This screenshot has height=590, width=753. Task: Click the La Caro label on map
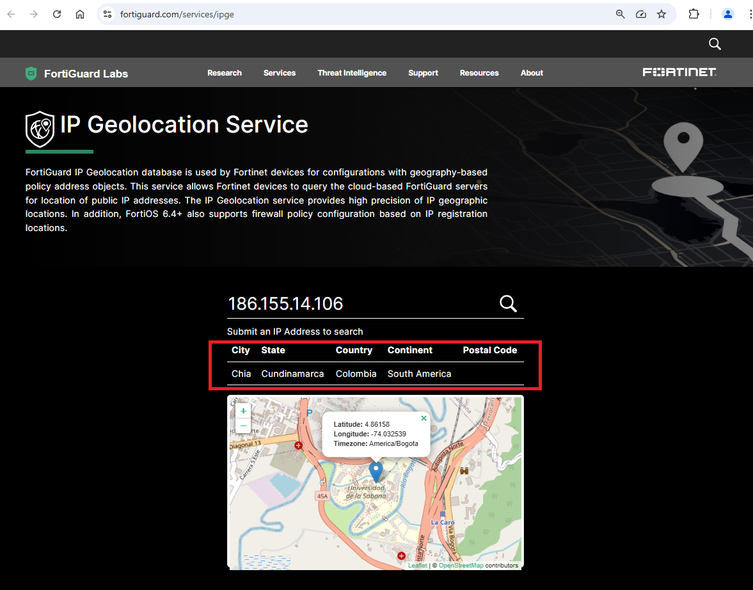coord(442,522)
